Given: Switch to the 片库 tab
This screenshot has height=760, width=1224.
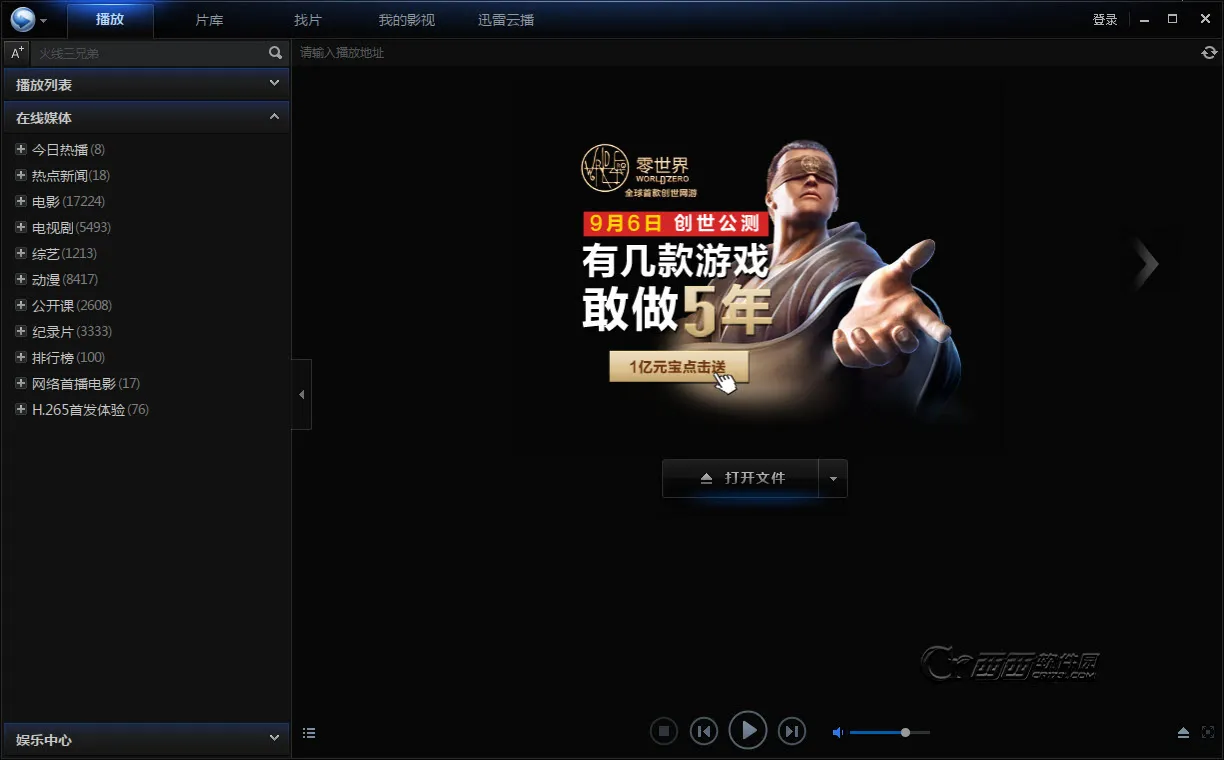Looking at the screenshot, I should point(209,20).
